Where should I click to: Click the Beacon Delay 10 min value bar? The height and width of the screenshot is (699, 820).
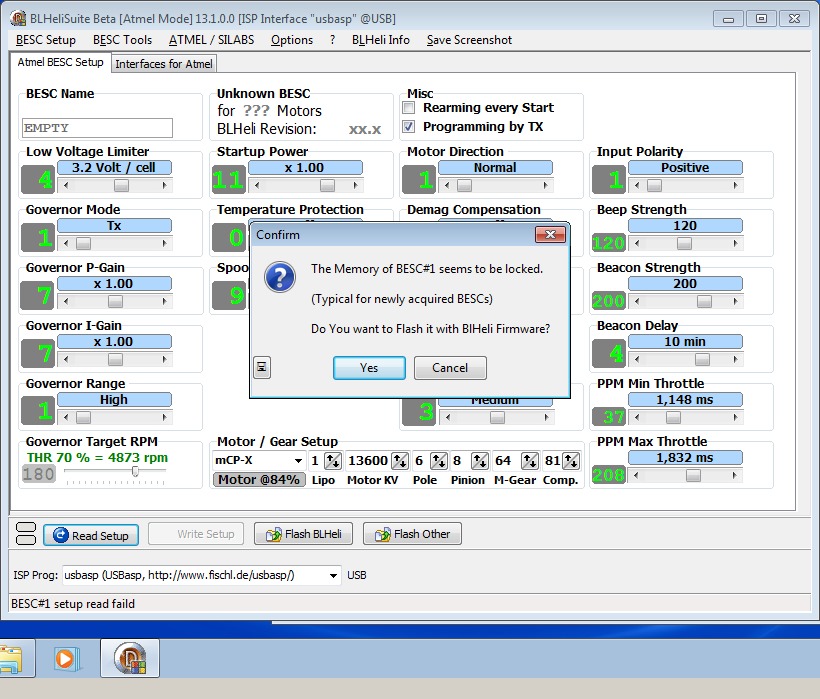tap(685, 342)
